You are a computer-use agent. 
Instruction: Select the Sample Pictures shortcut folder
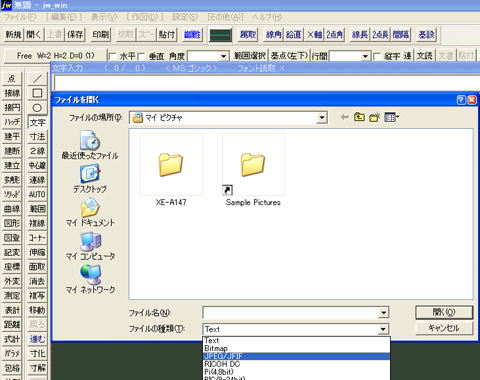point(253,170)
